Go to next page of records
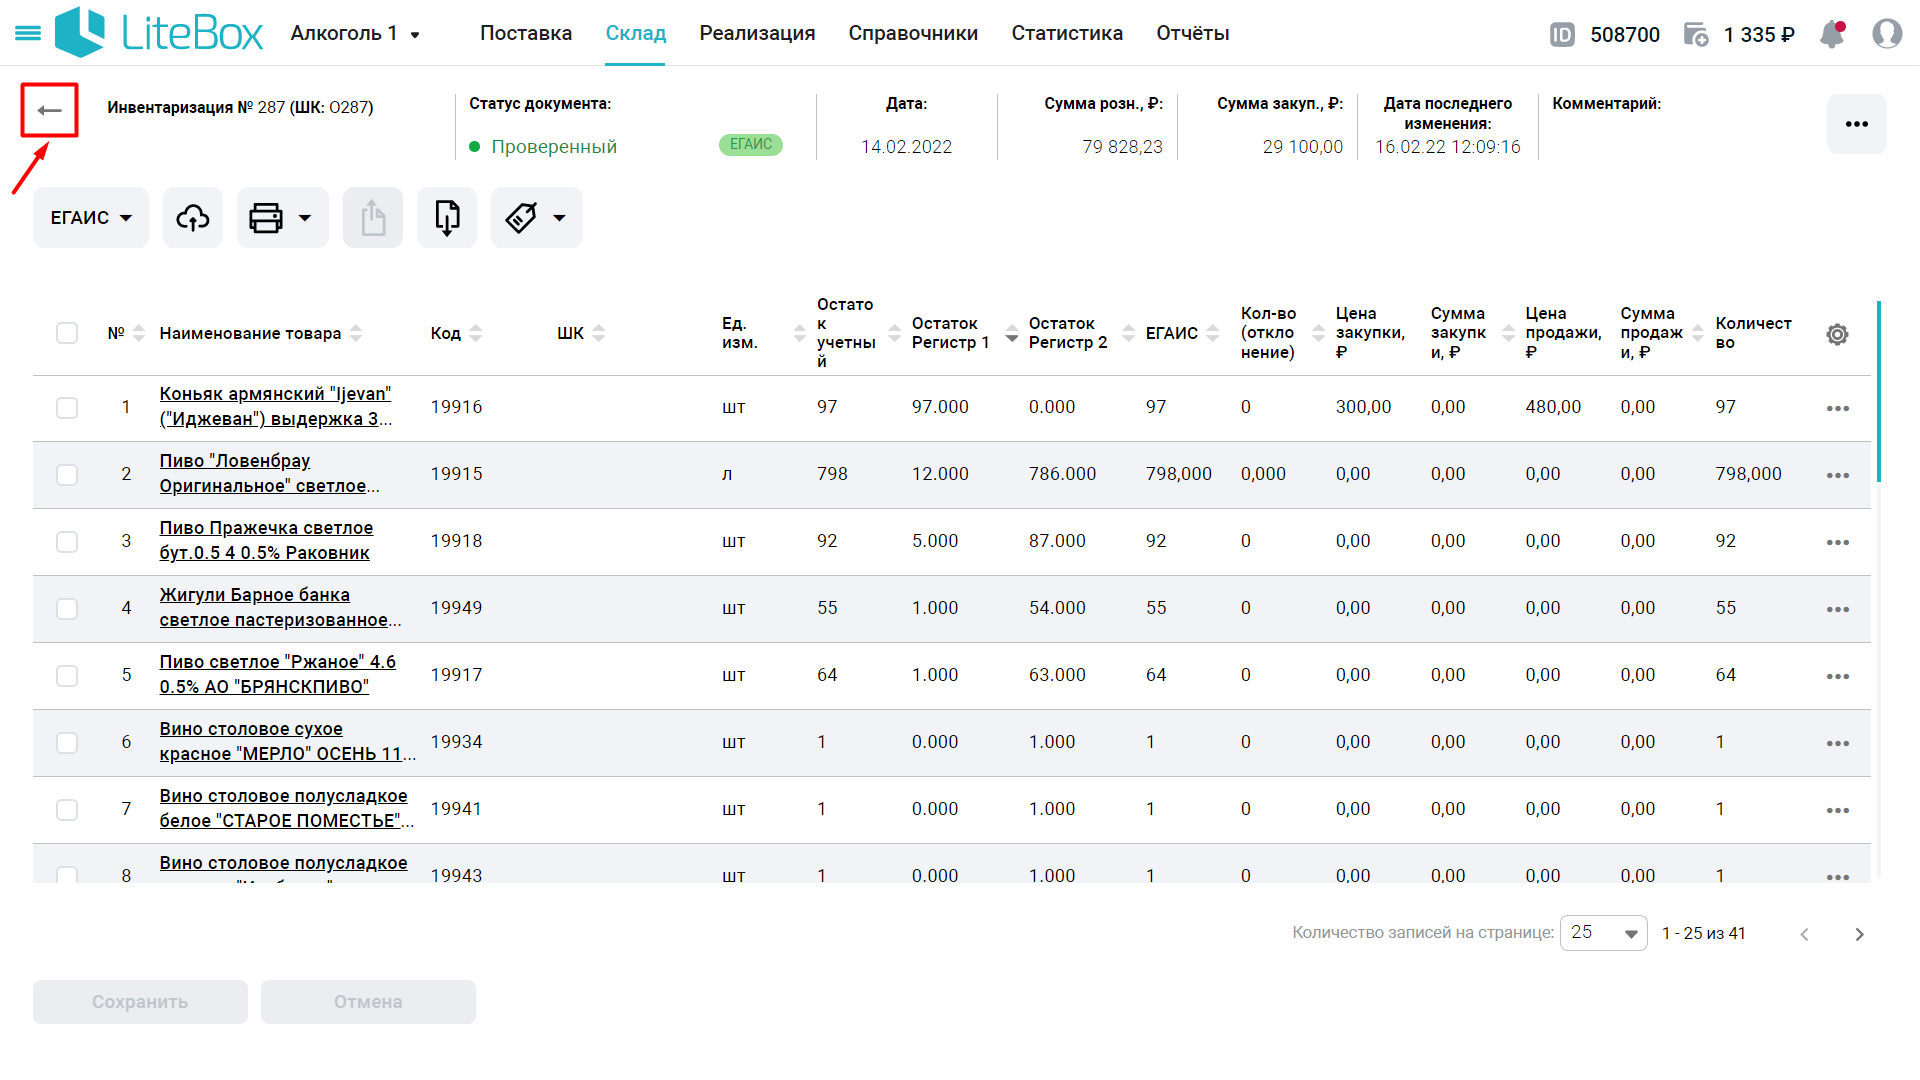Viewport: 1920px width, 1080px height. [1859, 934]
